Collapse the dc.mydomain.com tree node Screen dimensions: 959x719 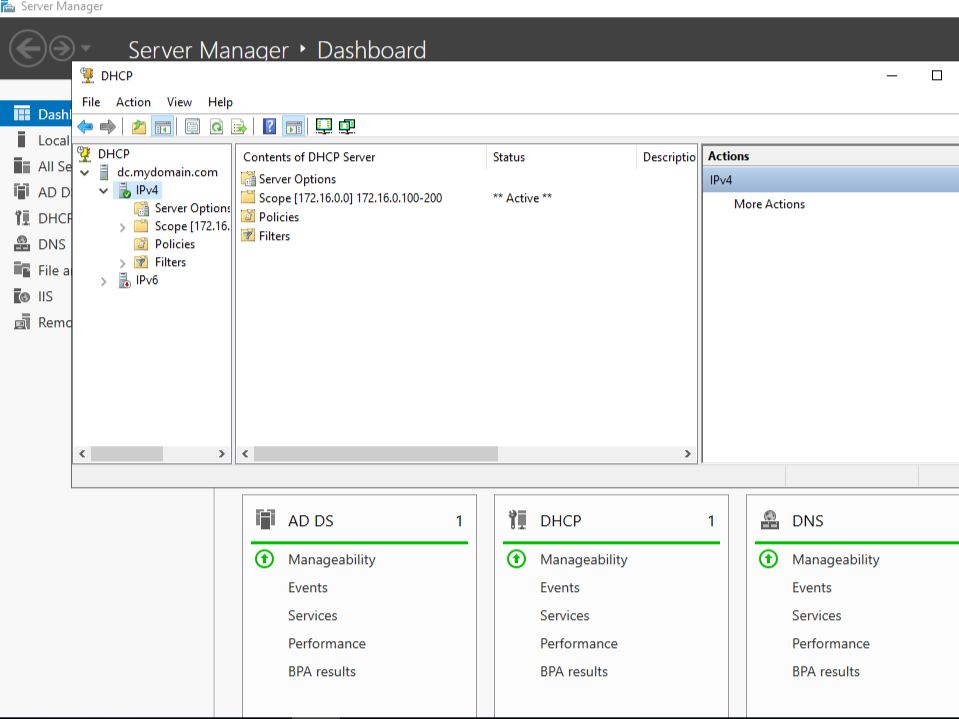click(x=85, y=172)
